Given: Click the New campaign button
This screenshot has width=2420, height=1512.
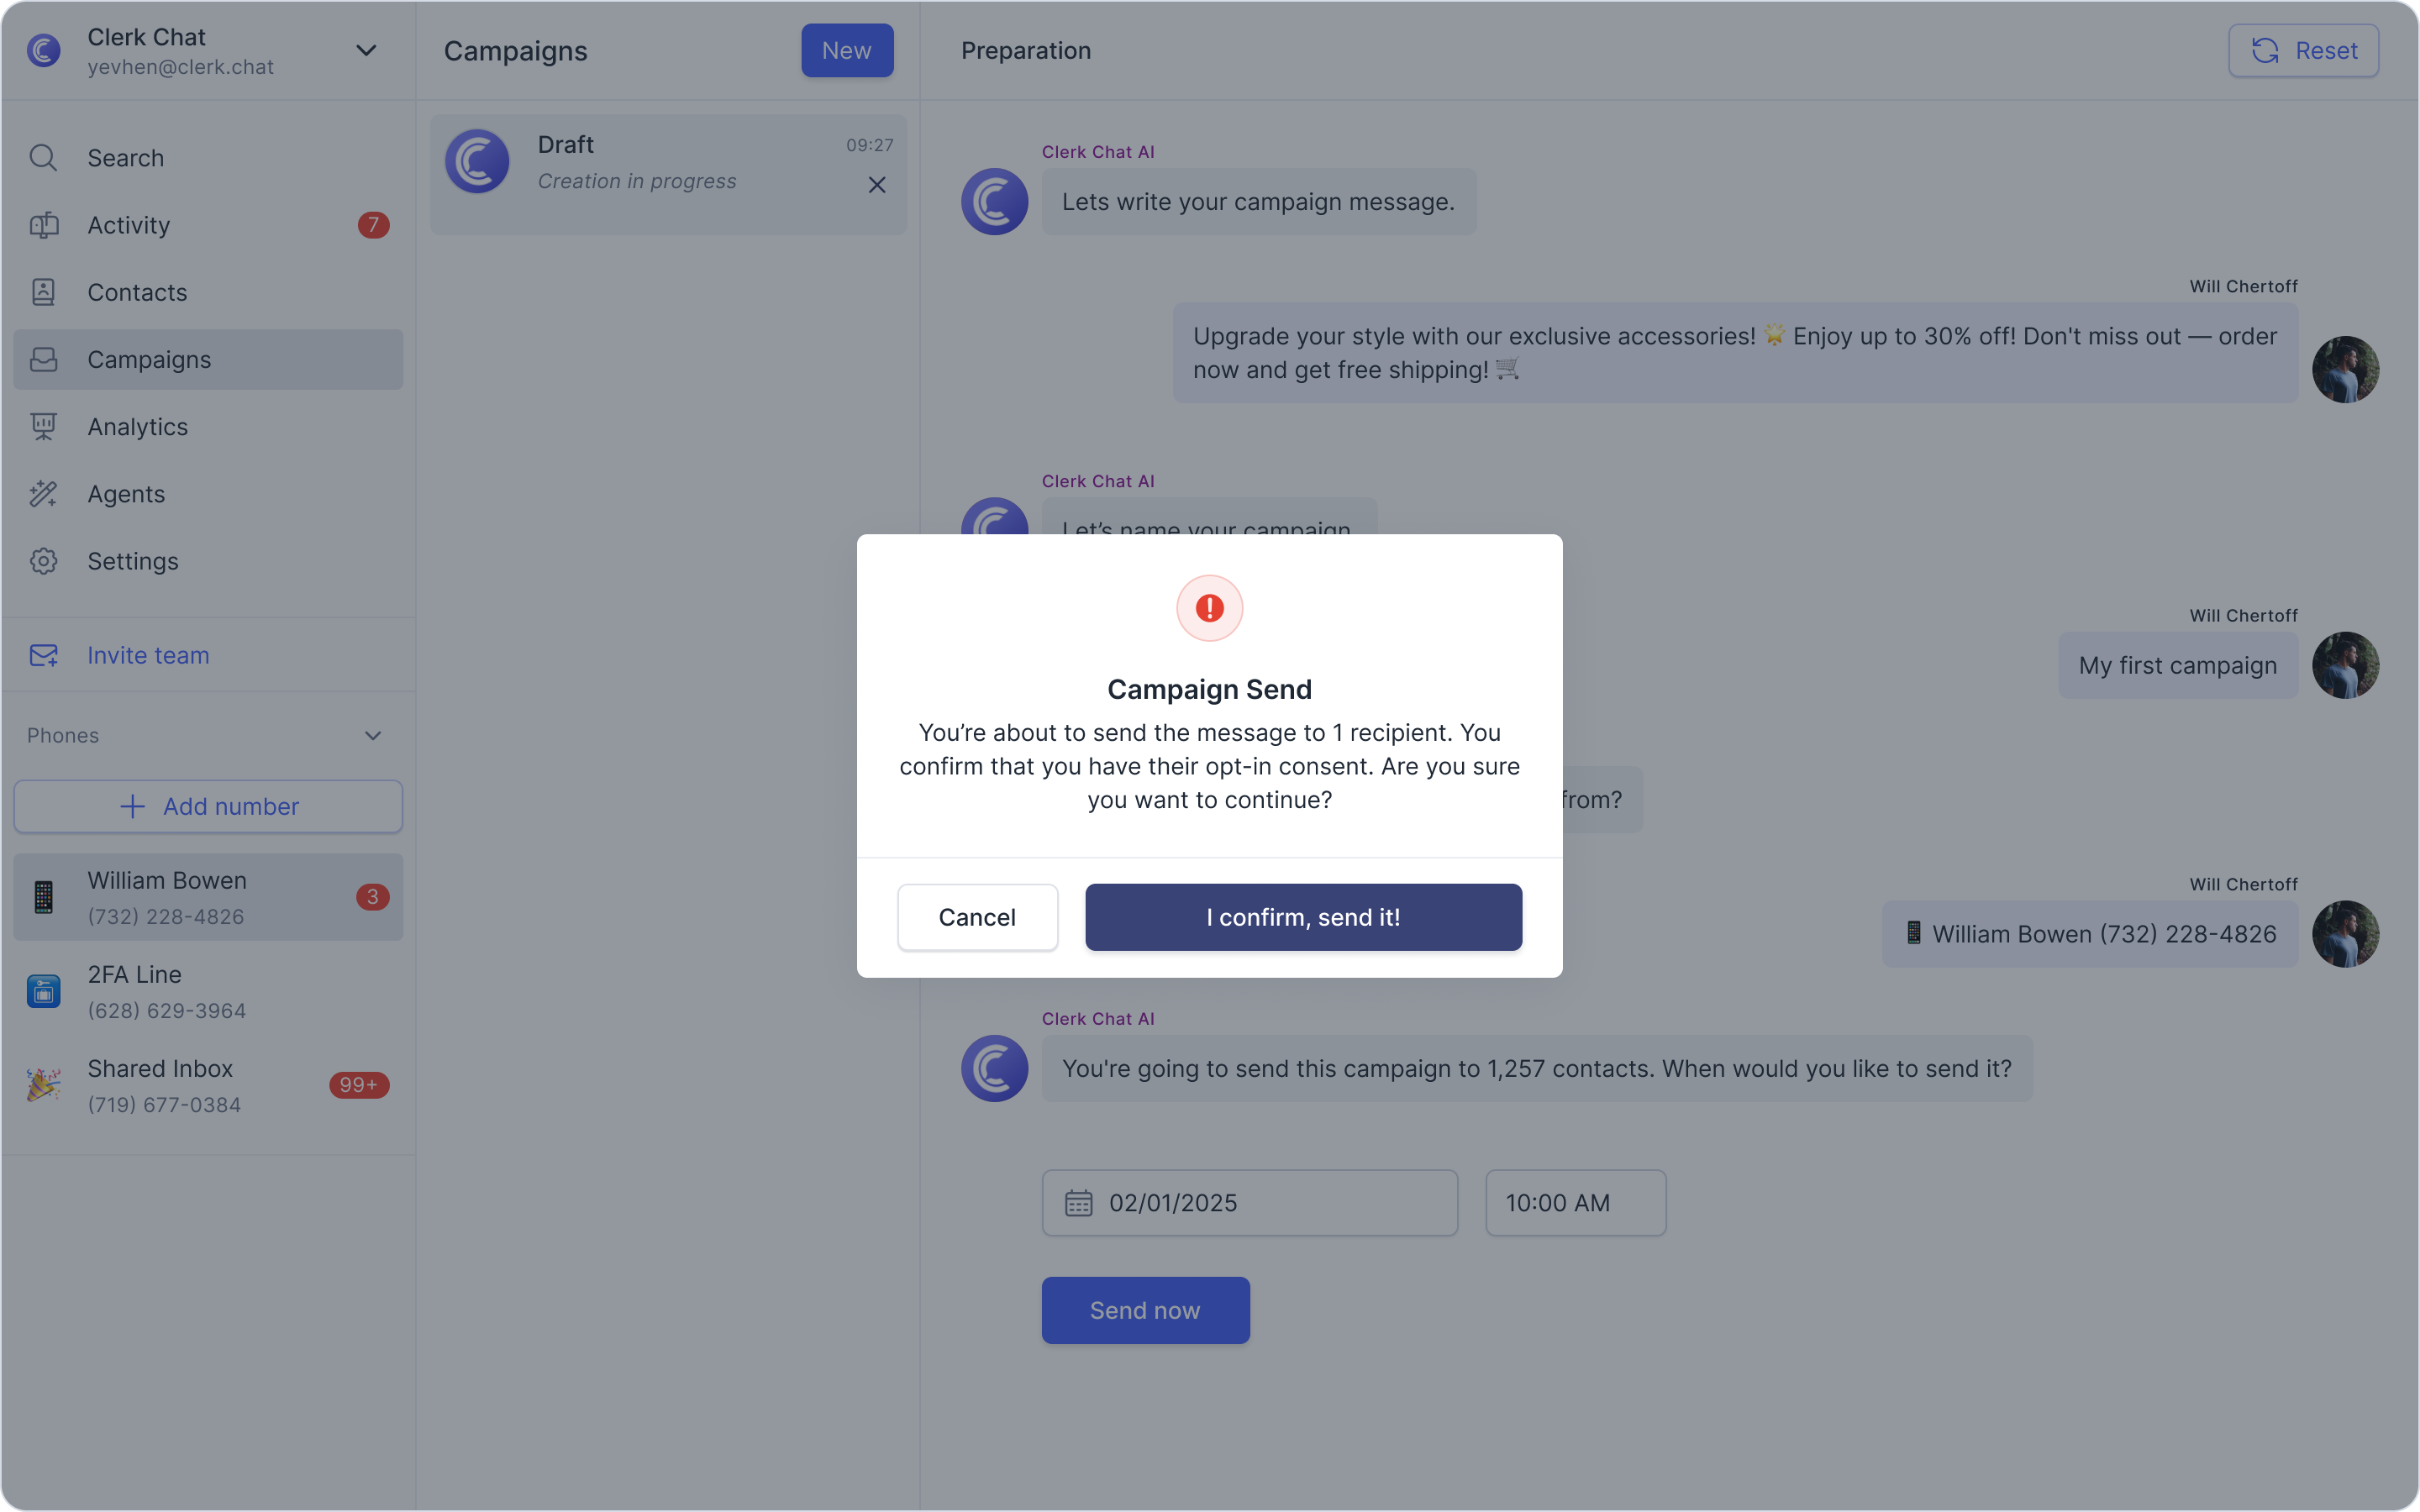Looking at the screenshot, I should tap(847, 50).
